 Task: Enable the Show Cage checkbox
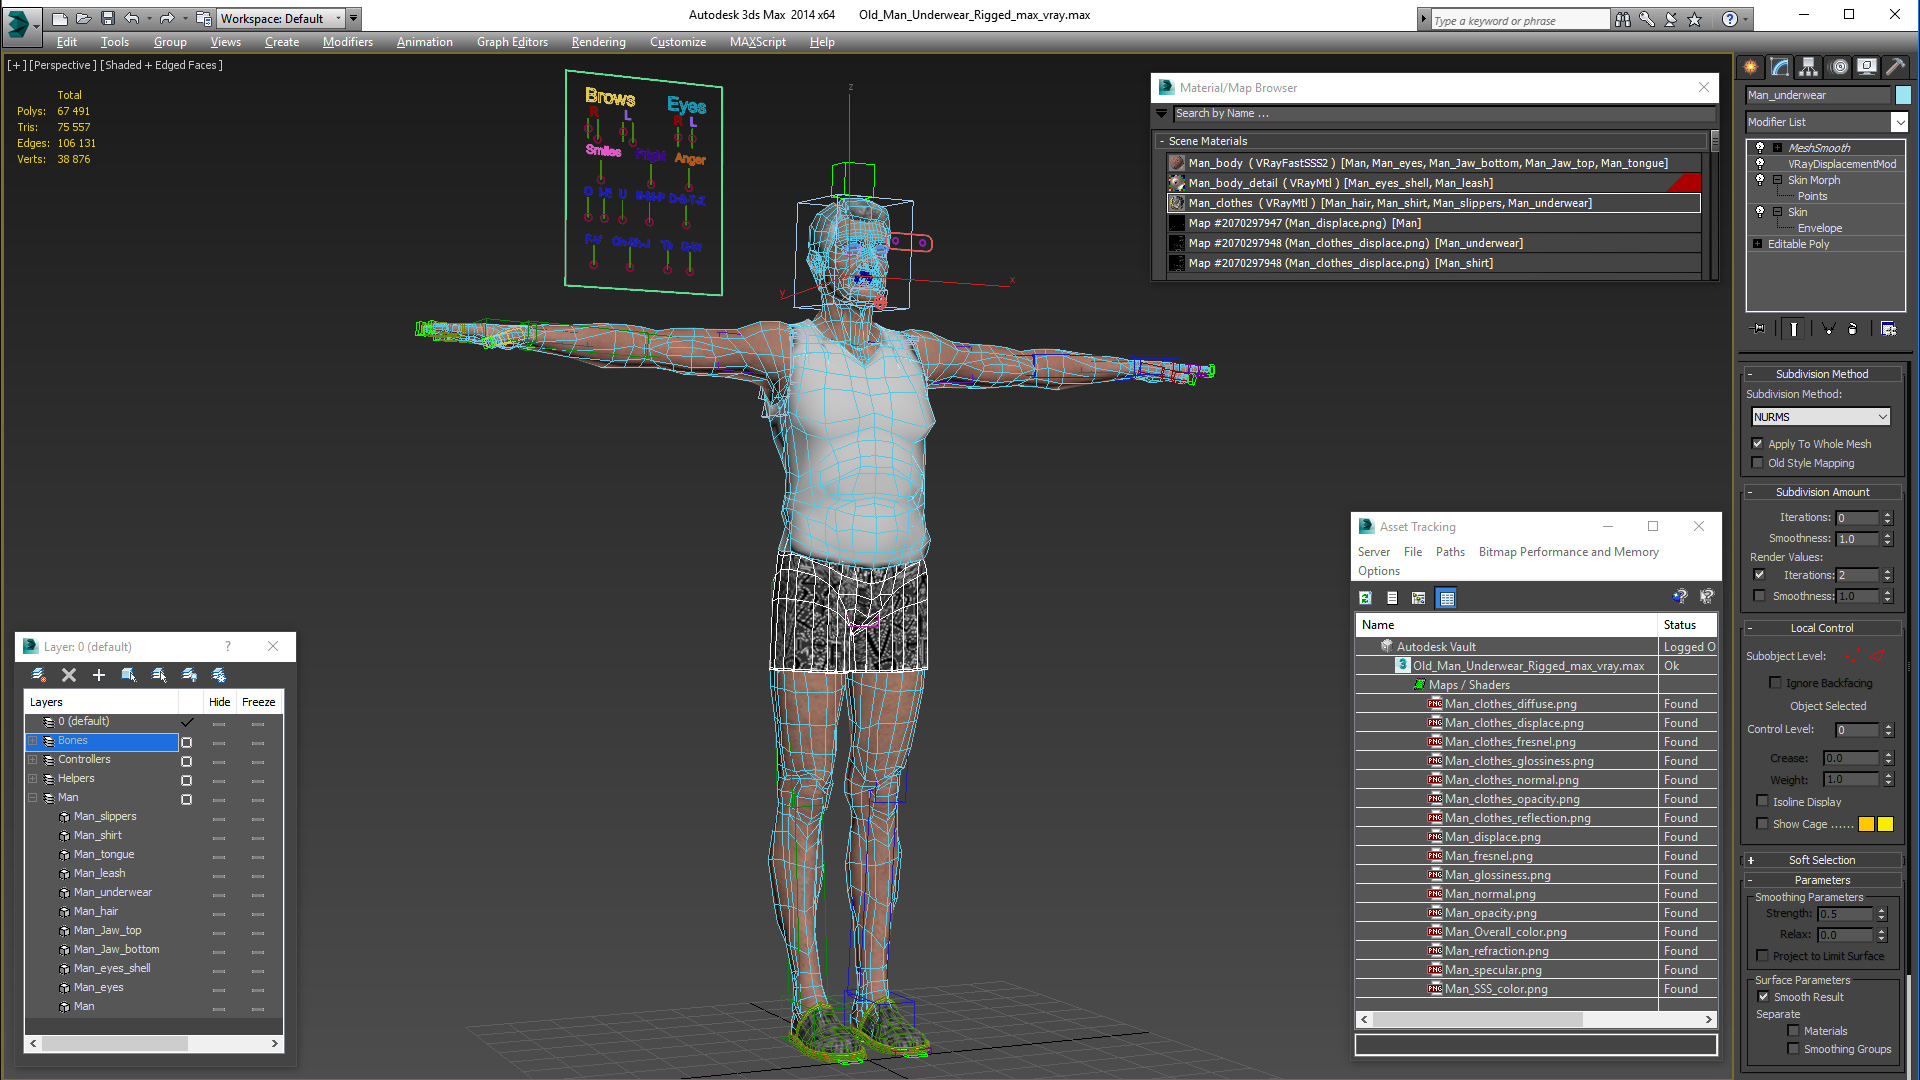(x=1763, y=824)
